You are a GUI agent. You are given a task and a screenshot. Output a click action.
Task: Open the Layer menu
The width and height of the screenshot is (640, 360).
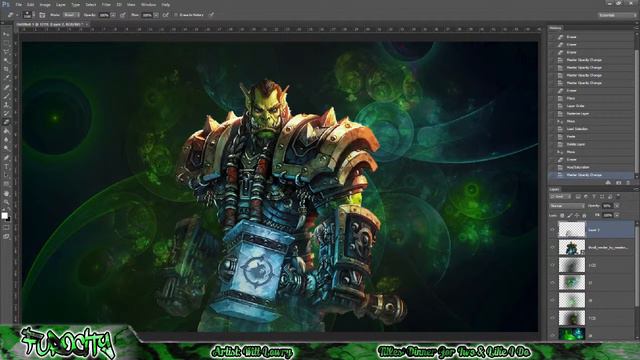(x=60, y=4)
